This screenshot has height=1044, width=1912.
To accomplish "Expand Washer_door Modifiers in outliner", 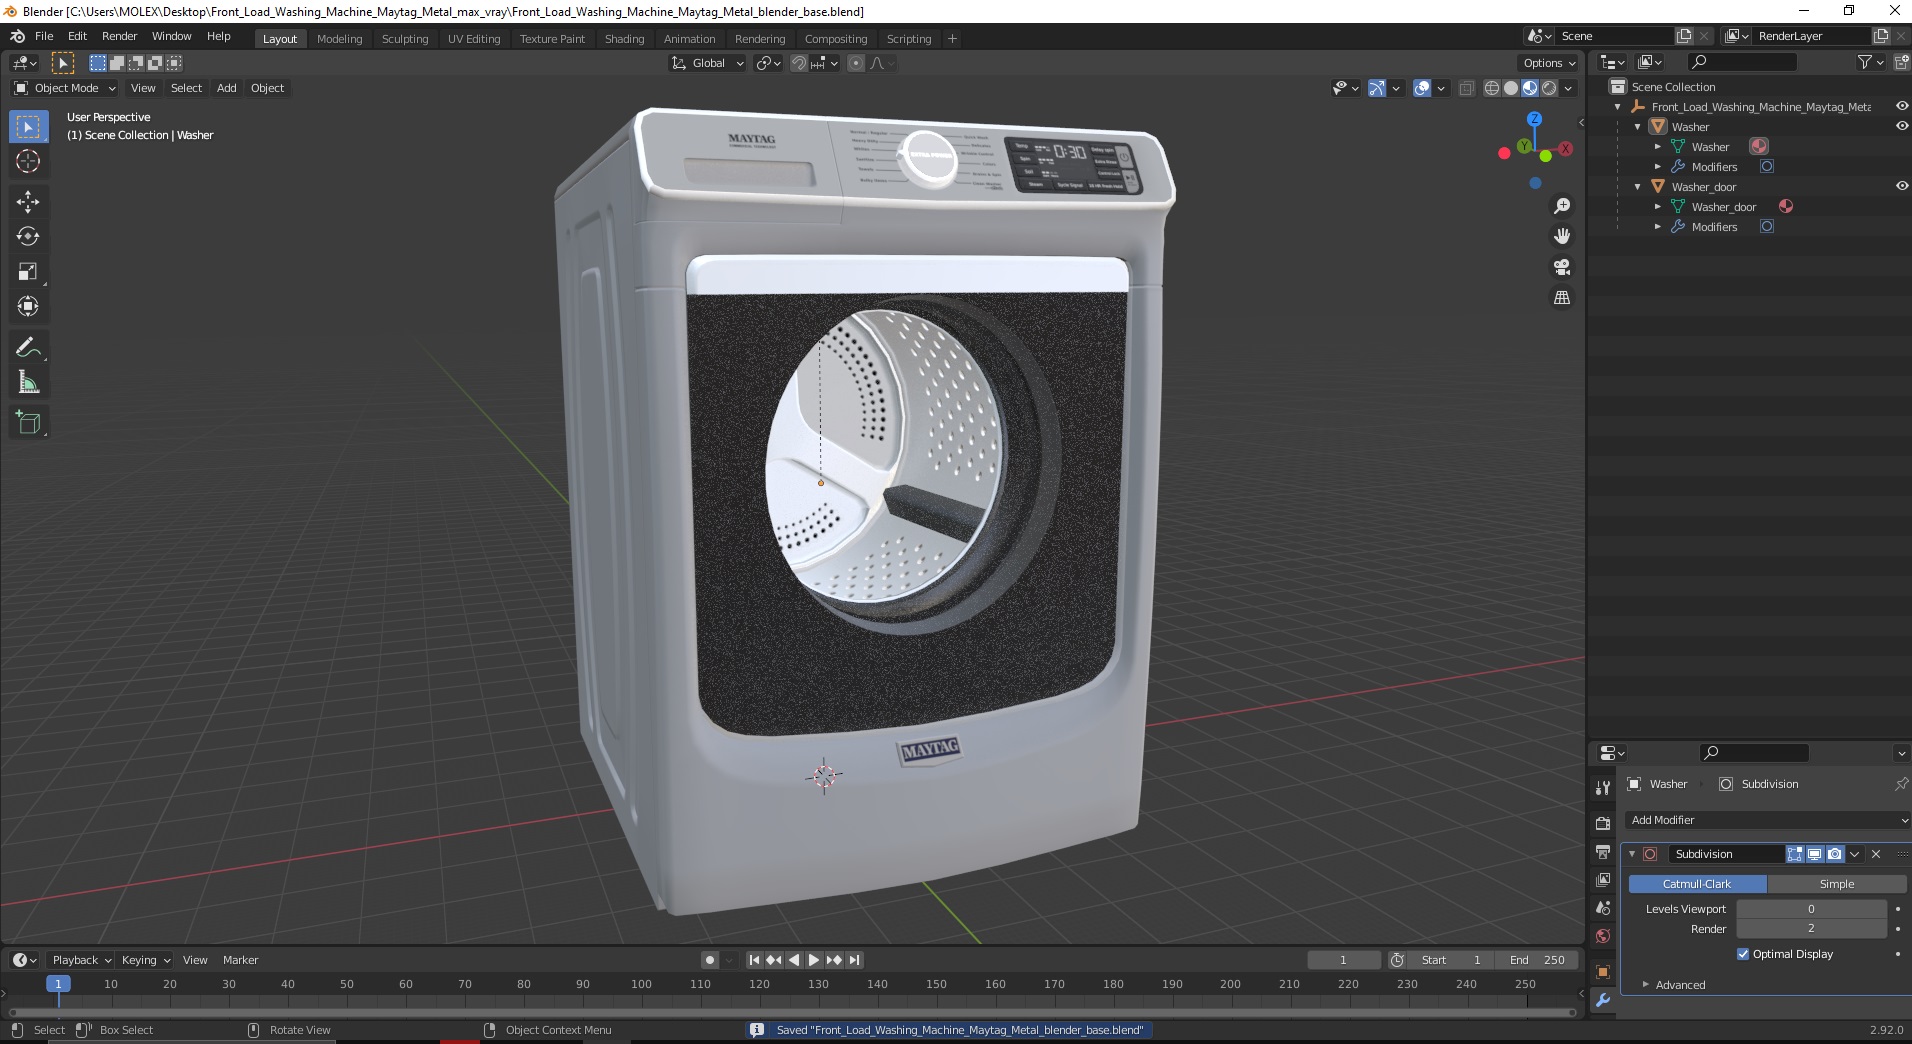I will 1657,227.
